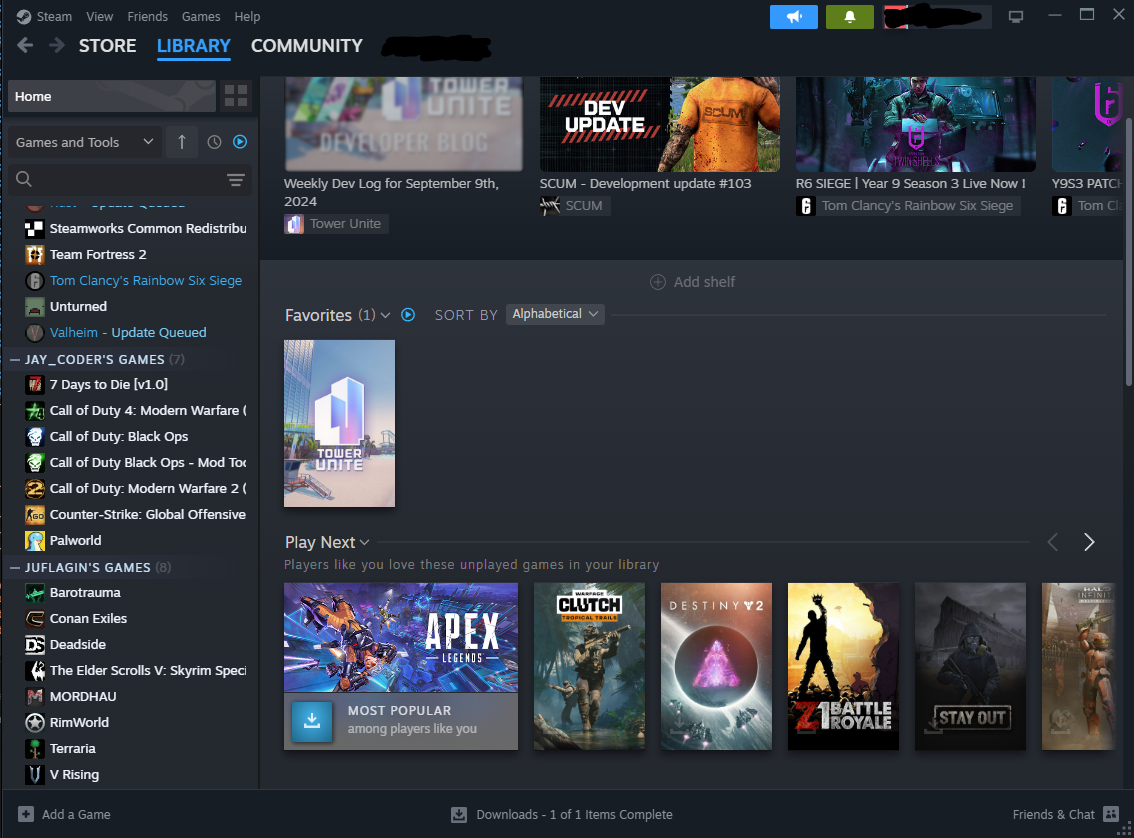Open the Alphabetical sort dropdown
The width and height of the screenshot is (1134, 838).
pyautogui.click(x=555, y=314)
